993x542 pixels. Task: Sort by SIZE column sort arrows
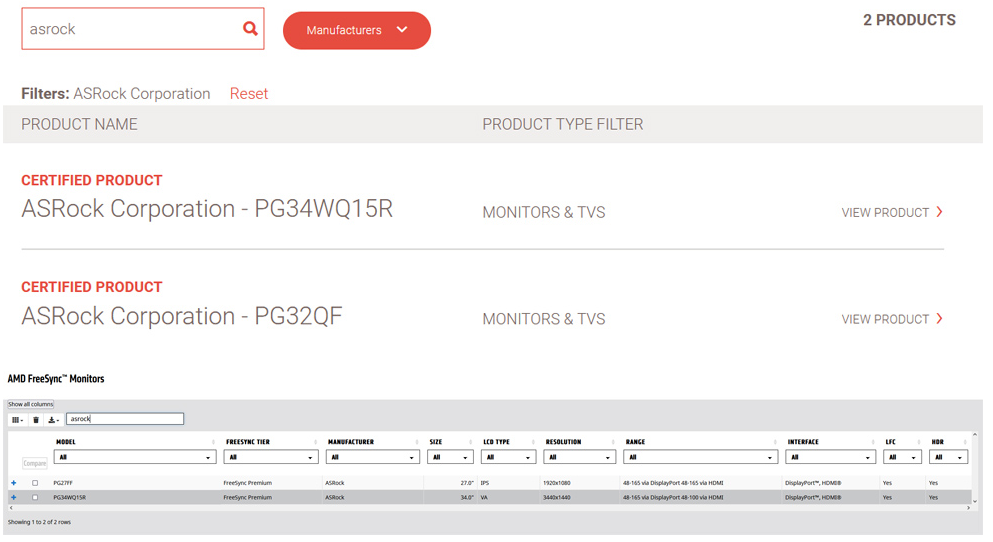click(471, 442)
